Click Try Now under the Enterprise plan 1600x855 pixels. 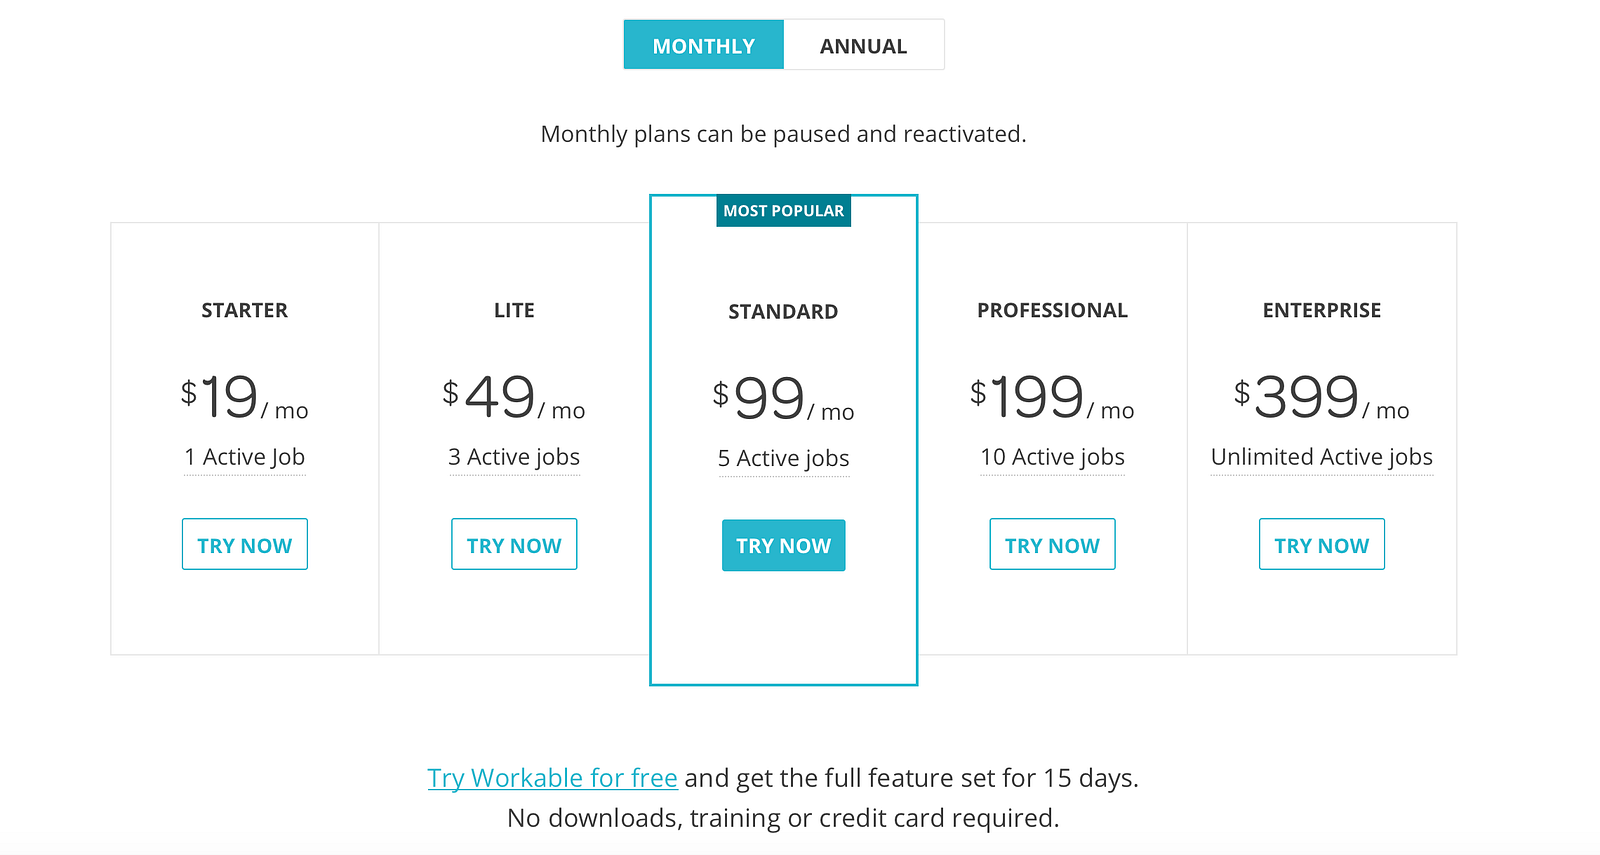(1321, 544)
